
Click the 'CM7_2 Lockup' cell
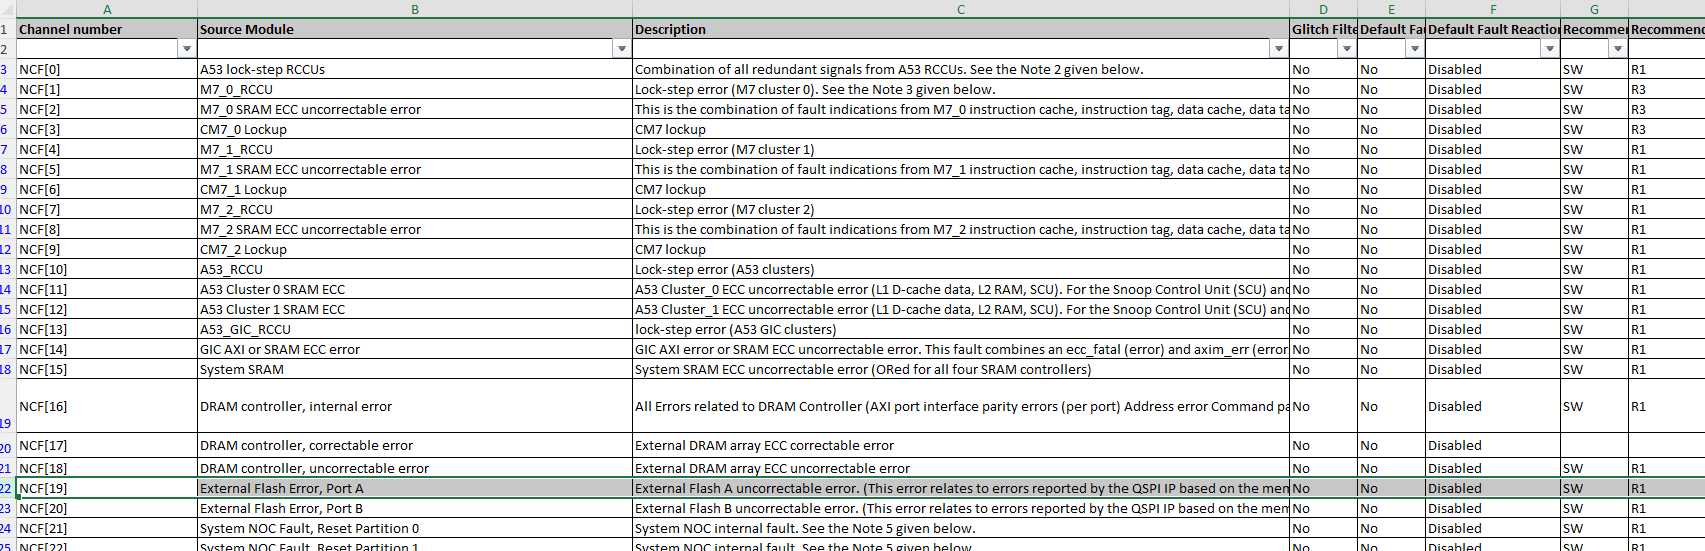pyautogui.click(x=415, y=249)
